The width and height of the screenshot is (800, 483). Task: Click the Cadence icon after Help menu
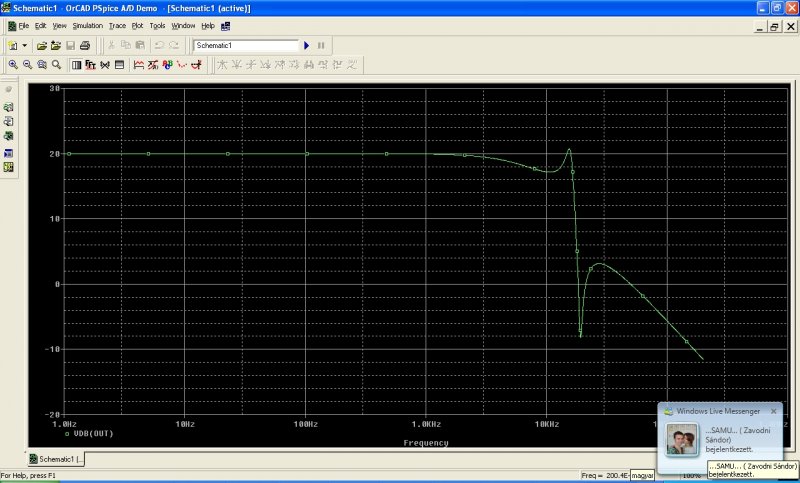click(x=226, y=26)
